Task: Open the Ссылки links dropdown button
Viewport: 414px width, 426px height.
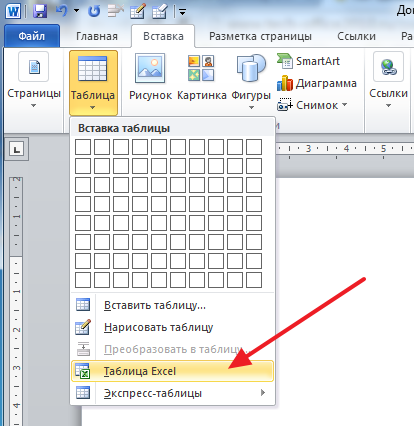Action: (388, 80)
